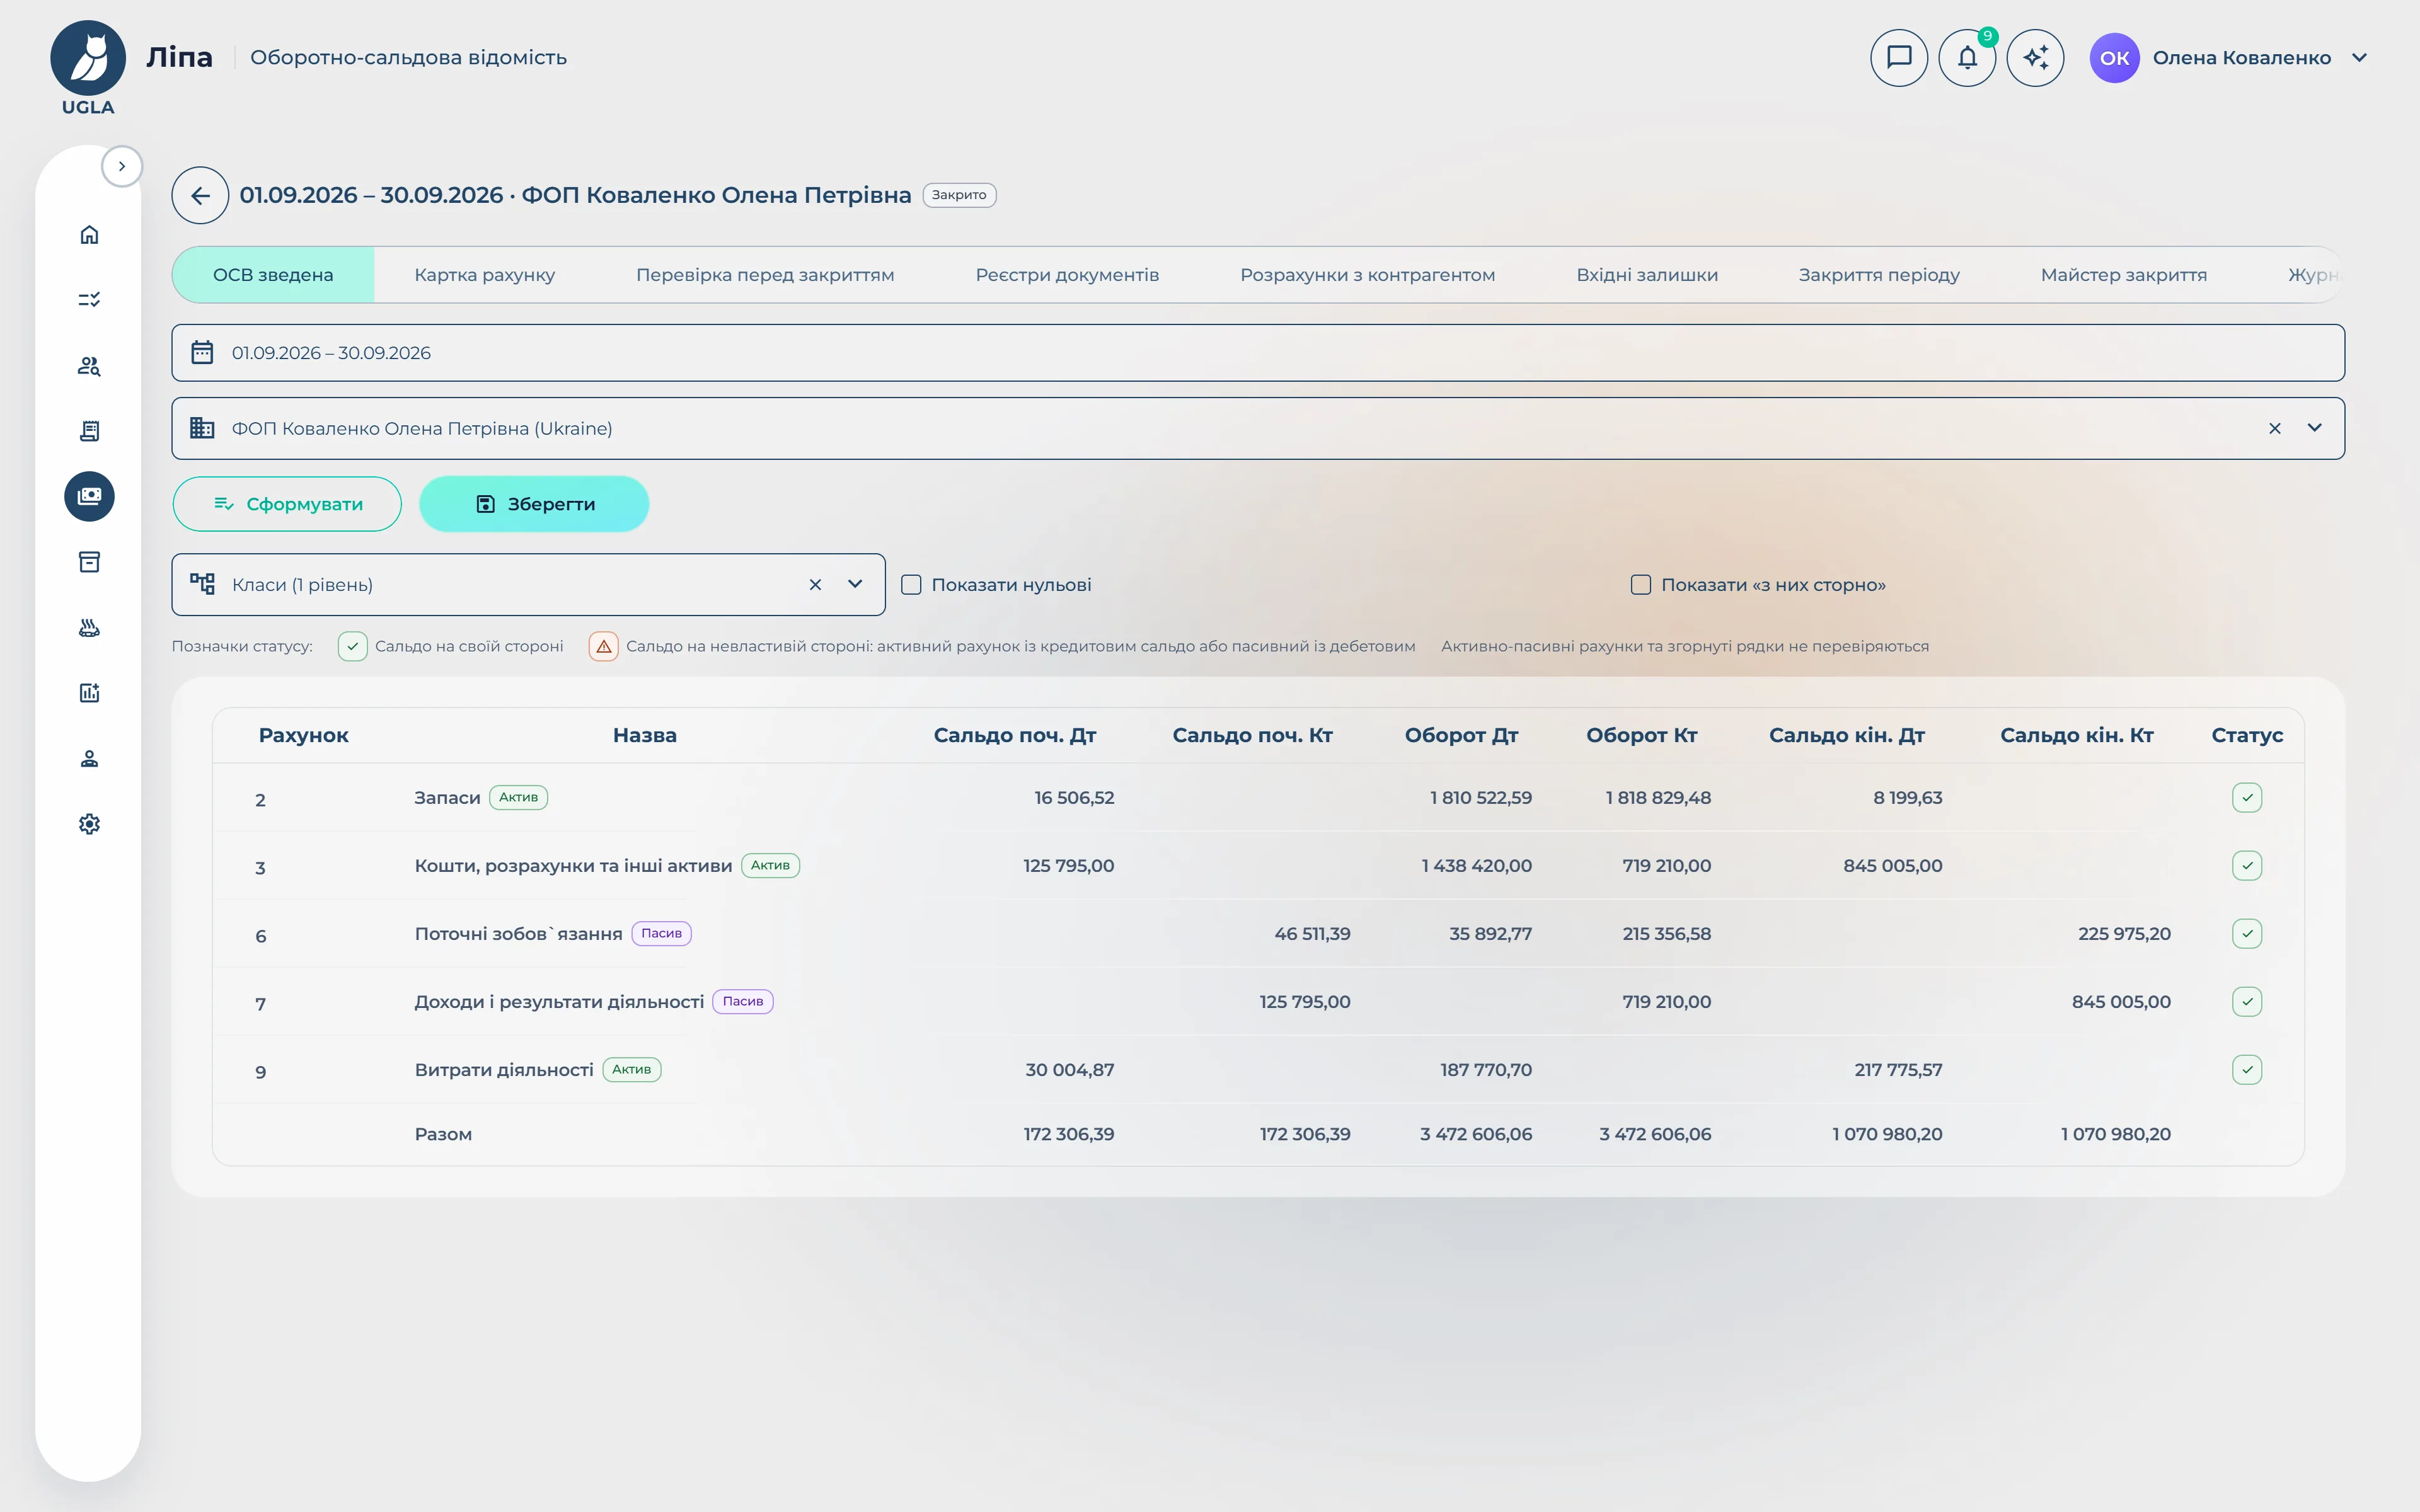The width and height of the screenshot is (2420, 1512).
Task: Expand the collapsed sidebar with the chevron
Action: [121, 166]
